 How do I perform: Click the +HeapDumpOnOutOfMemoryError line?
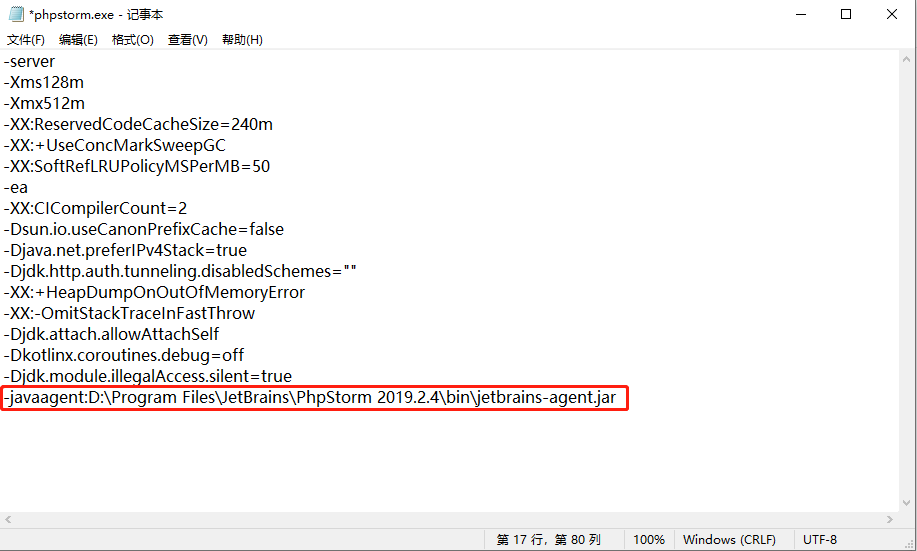(154, 293)
